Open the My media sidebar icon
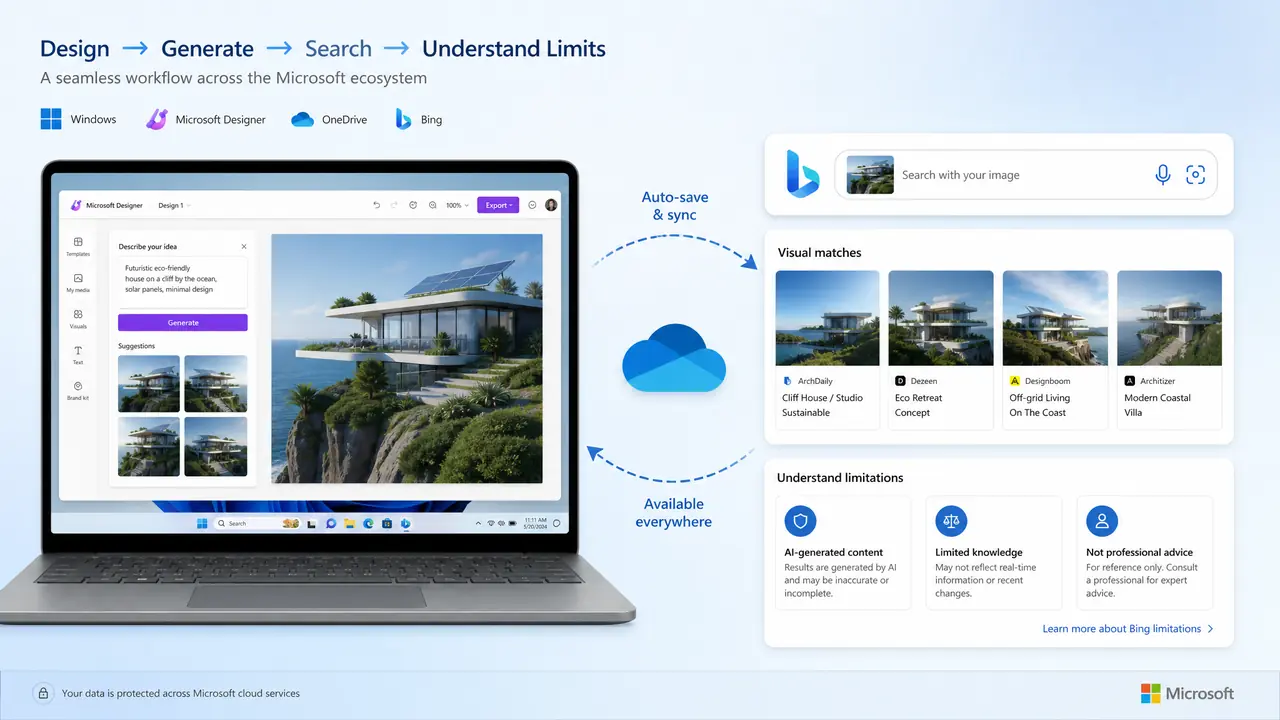This screenshot has width=1280, height=720. coord(78,282)
